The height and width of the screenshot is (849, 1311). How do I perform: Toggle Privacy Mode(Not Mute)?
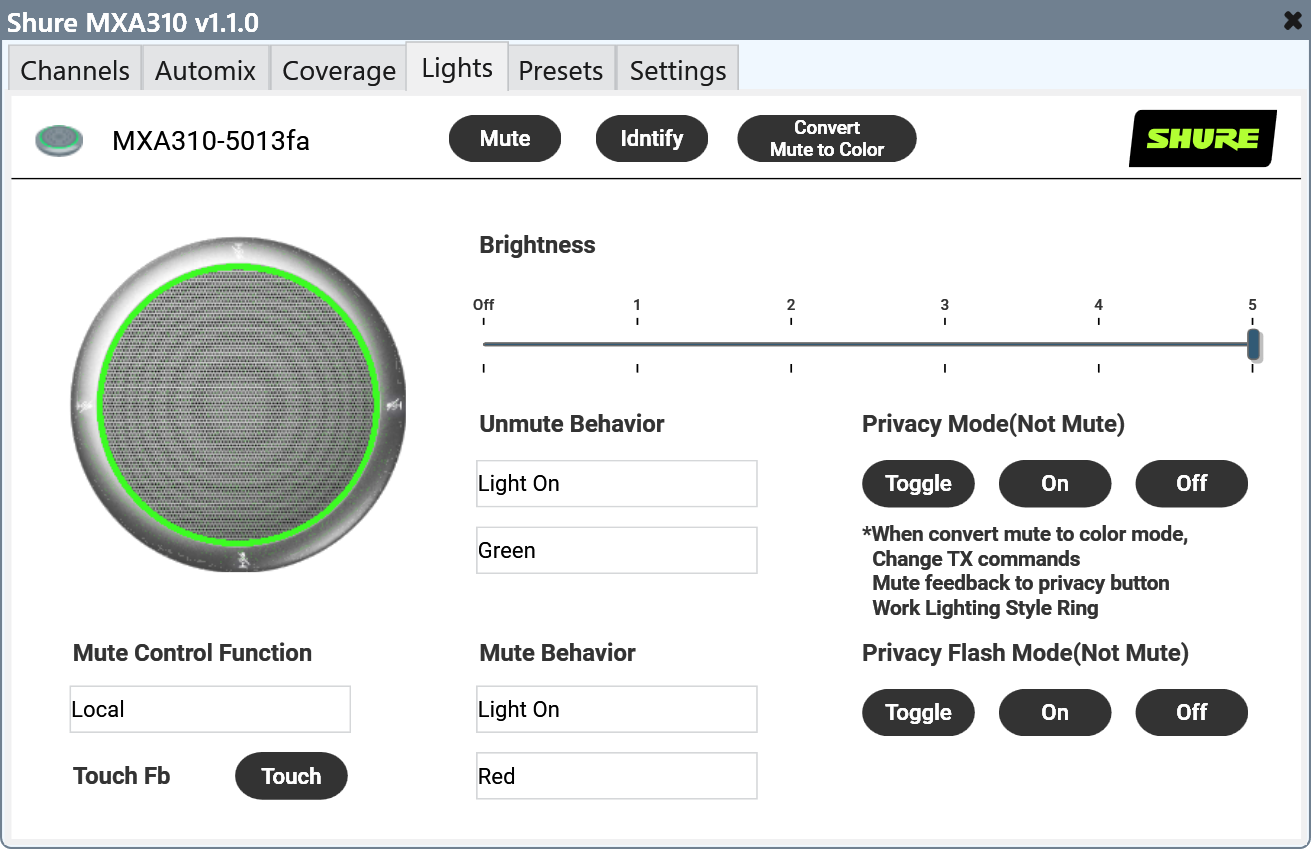coord(918,484)
